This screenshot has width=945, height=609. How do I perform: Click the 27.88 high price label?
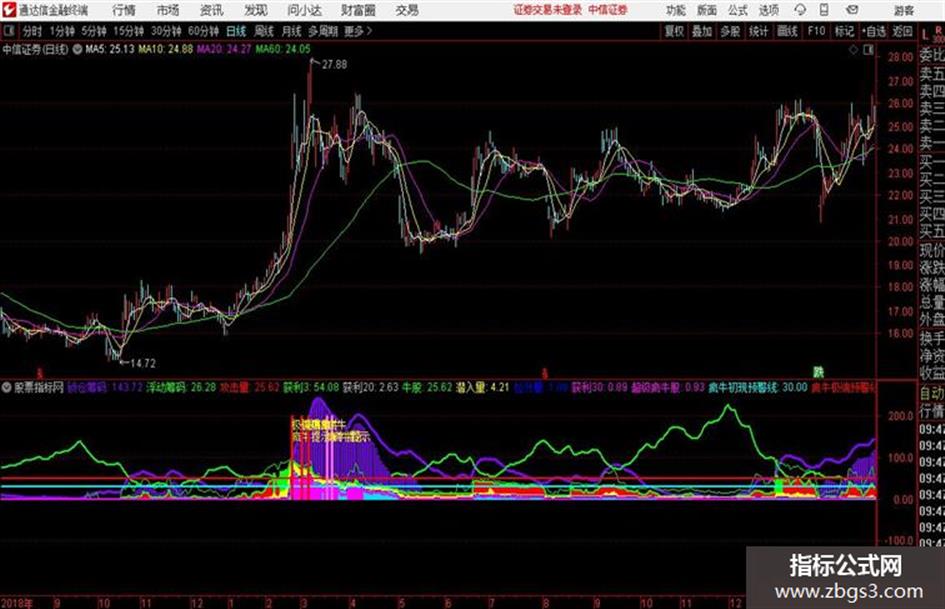pyautogui.click(x=334, y=65)
